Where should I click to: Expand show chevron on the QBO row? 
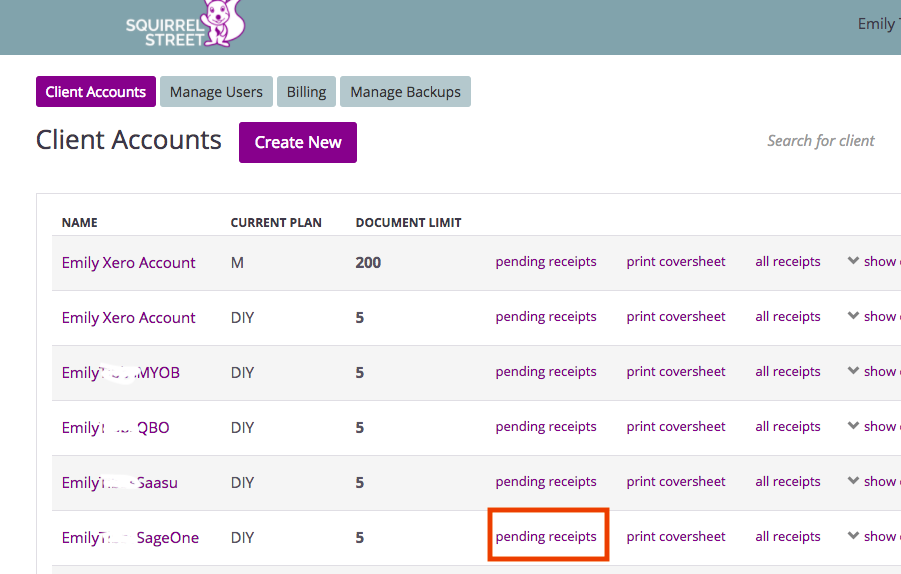coord(853,426)
